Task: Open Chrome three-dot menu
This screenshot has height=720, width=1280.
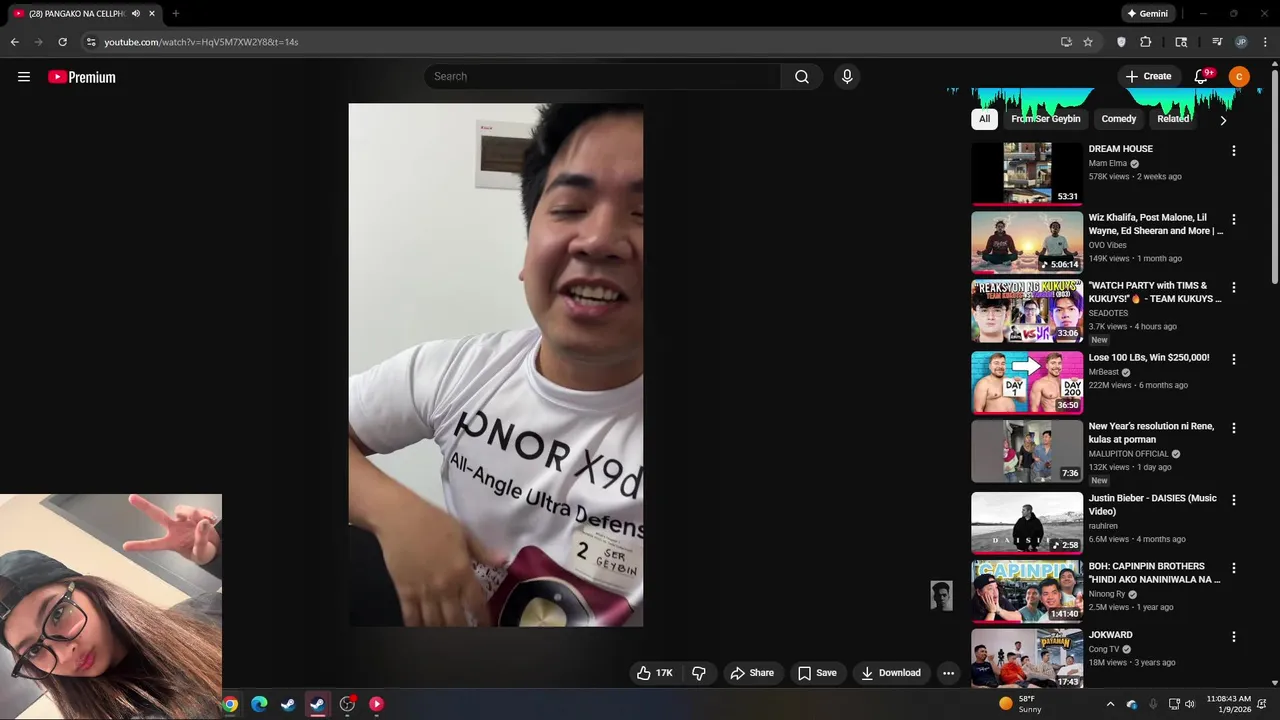Action: pyautogui.click(x=1265, y=42)
